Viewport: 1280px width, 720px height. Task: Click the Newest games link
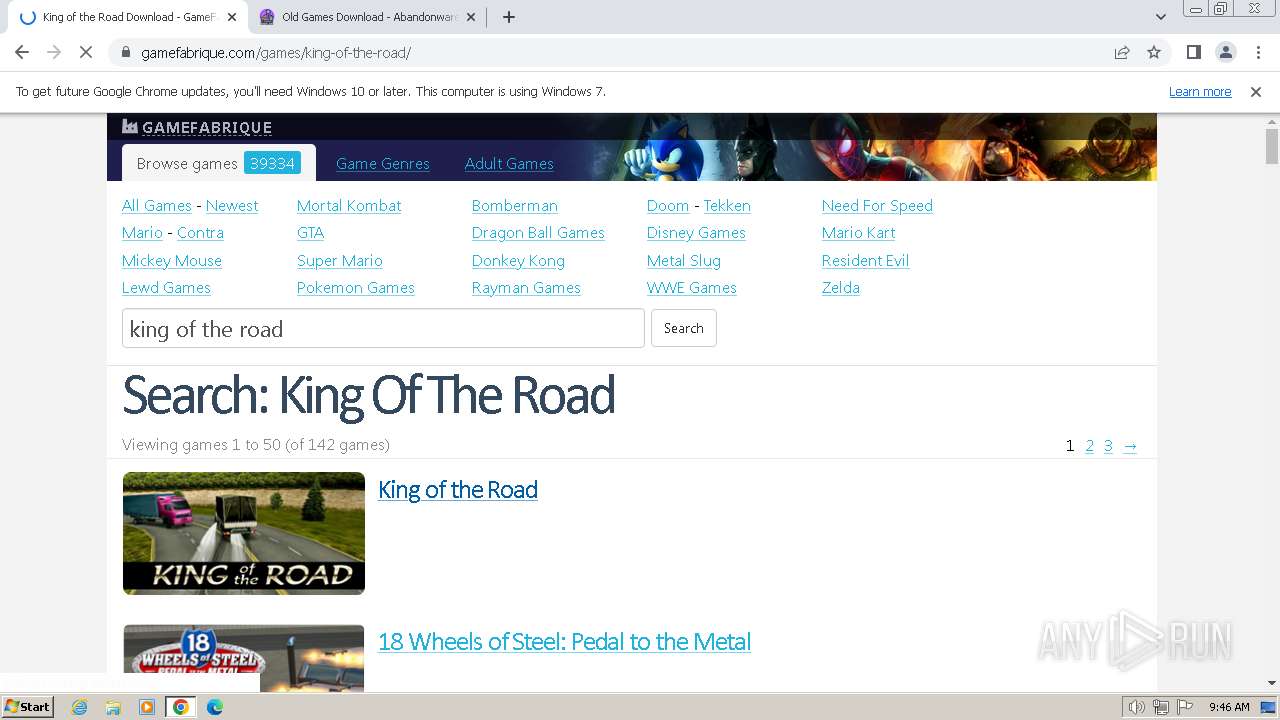pyautogui.click(x=232, y=205)
